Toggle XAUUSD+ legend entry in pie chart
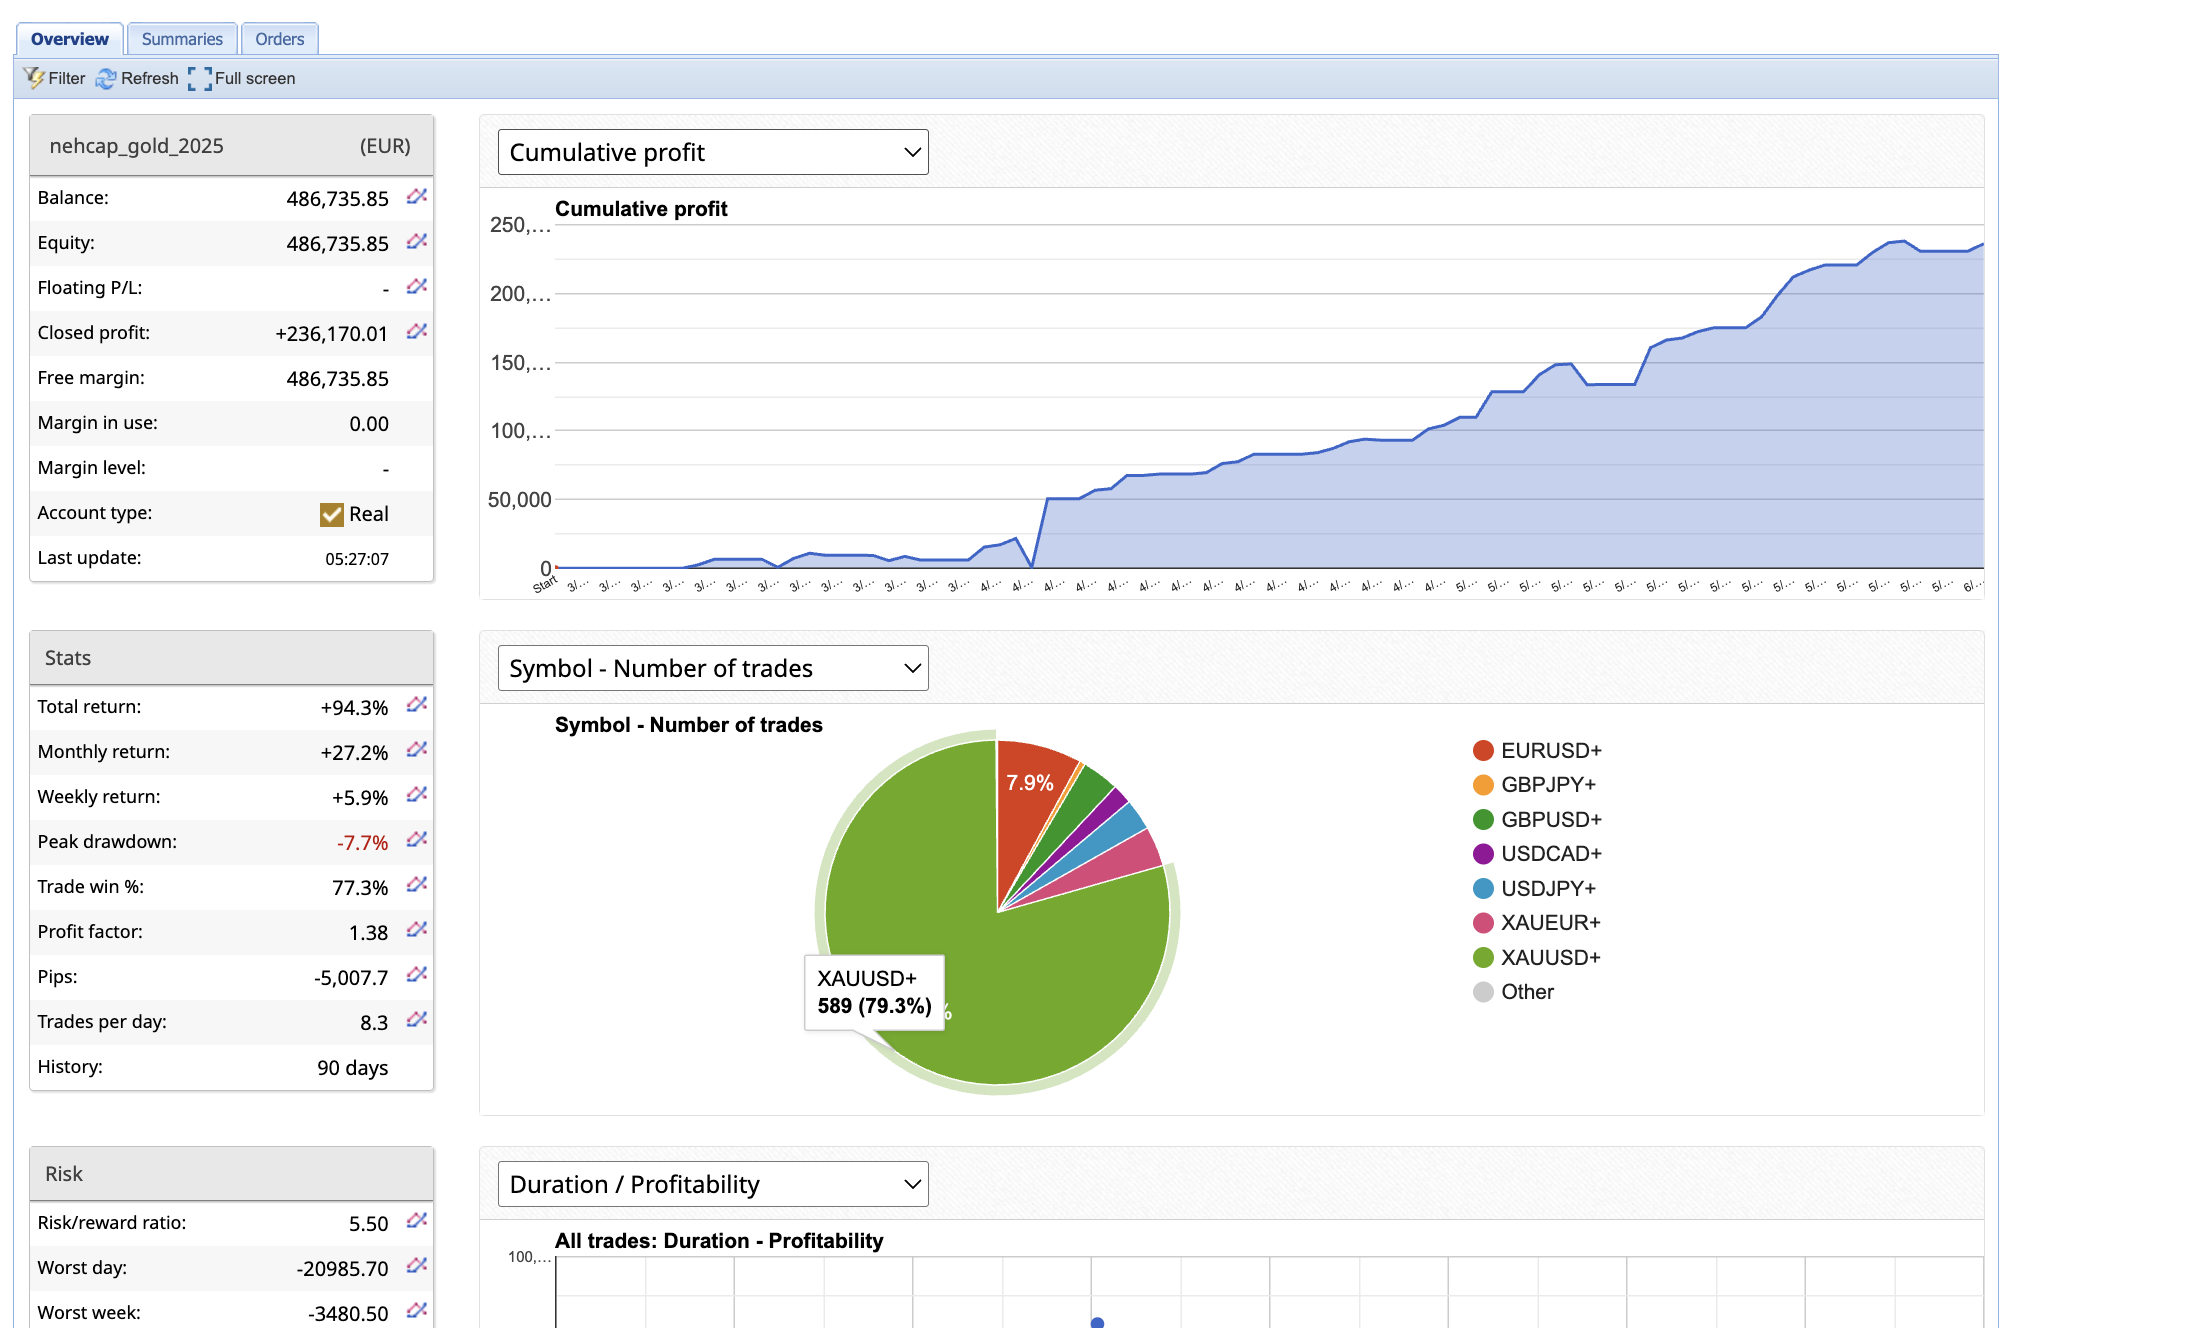 click(x=1549, y=957)
